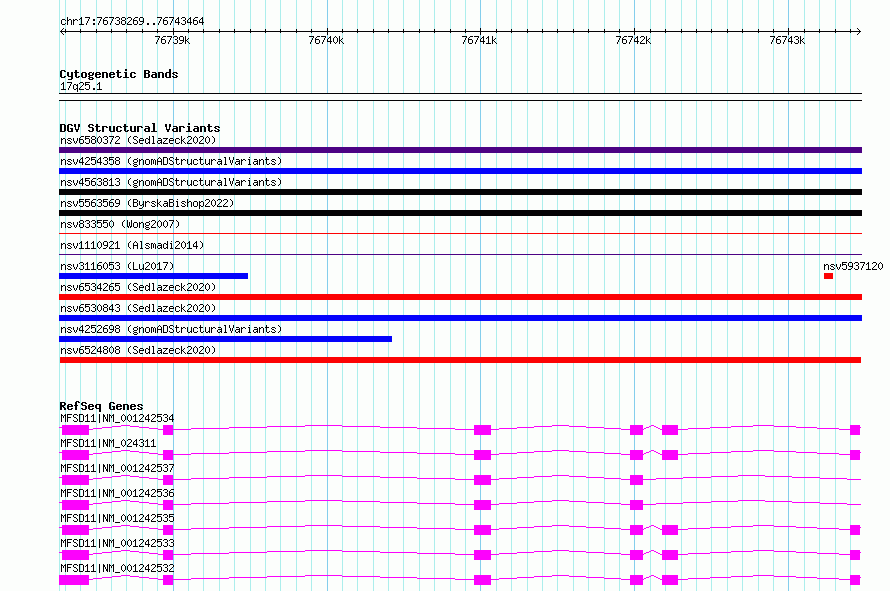Click the 76740k ruler tick label

(x=326, y=40)
